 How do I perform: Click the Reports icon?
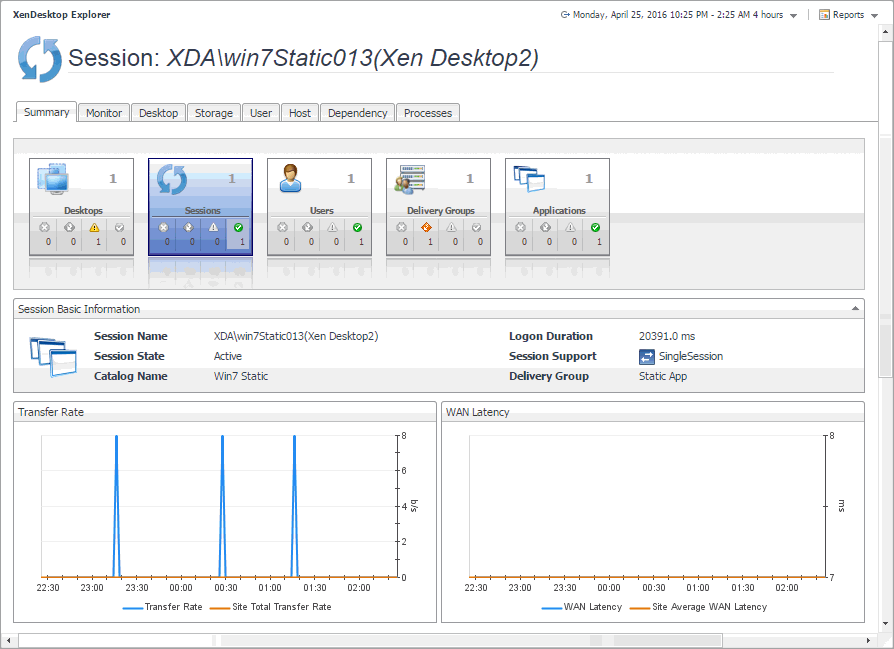pyautogui.click(x=824, y=15)
